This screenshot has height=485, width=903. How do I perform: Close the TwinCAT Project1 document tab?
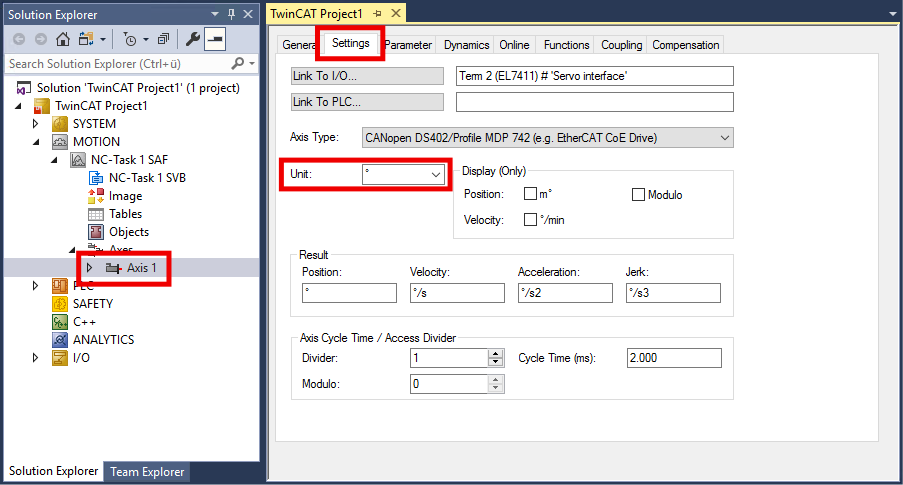(396, 13)
